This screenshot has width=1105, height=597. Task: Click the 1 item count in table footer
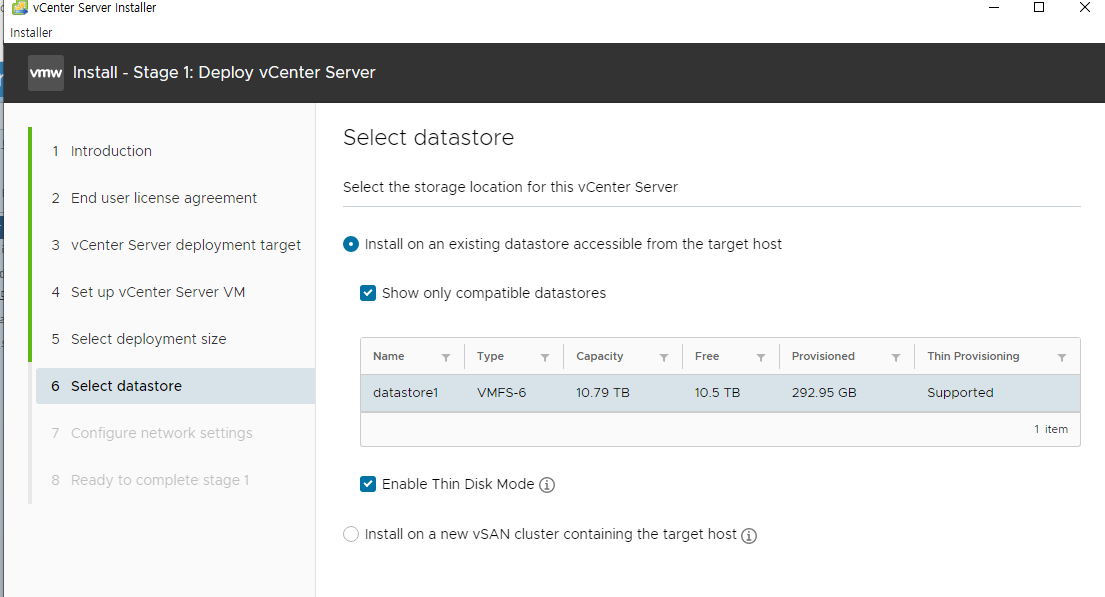[1051, 429]
